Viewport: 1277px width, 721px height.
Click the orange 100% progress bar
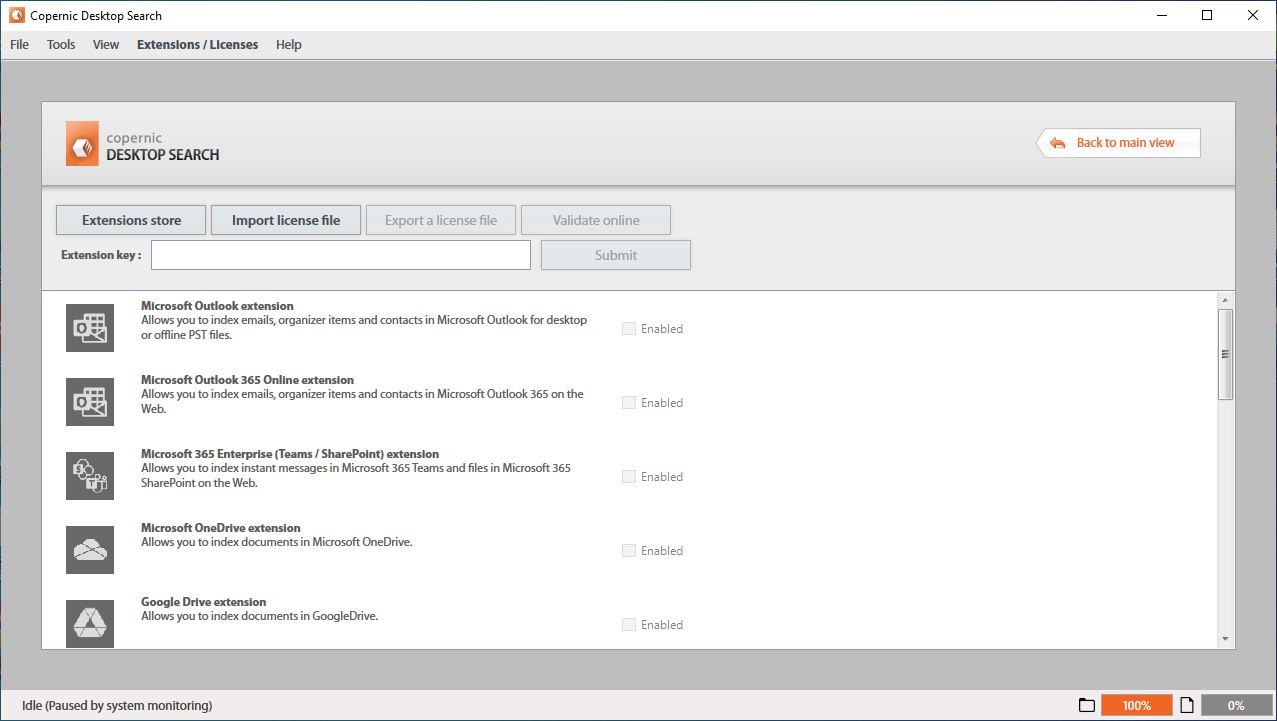coord(1136,705)
